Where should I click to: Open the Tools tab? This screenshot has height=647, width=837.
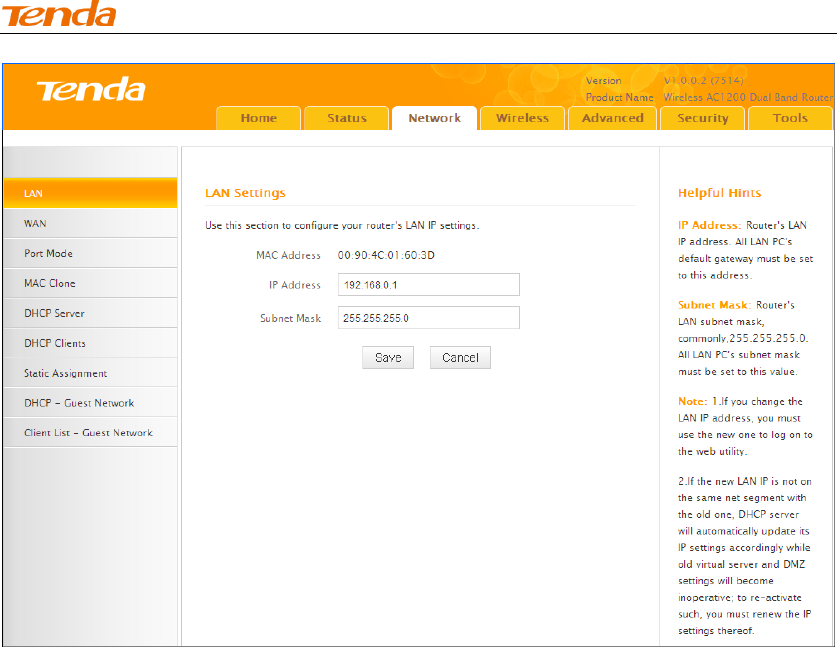click(x=790, y=118)
